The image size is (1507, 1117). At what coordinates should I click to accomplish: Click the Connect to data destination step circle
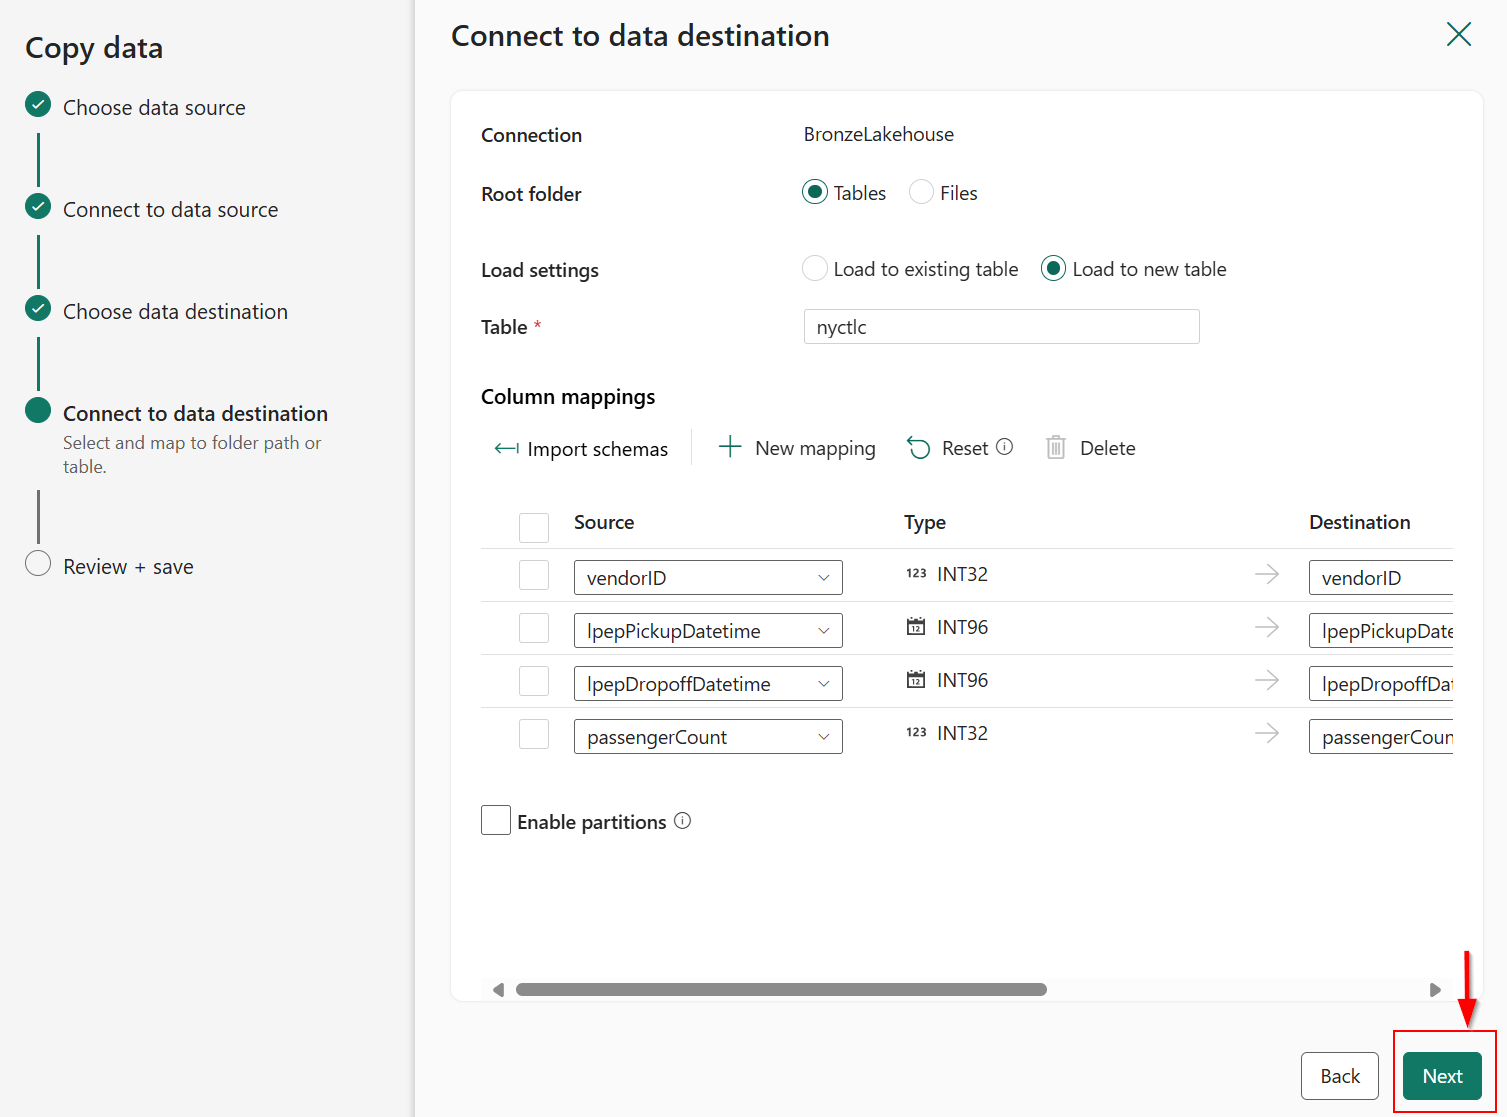coord(38,410)
